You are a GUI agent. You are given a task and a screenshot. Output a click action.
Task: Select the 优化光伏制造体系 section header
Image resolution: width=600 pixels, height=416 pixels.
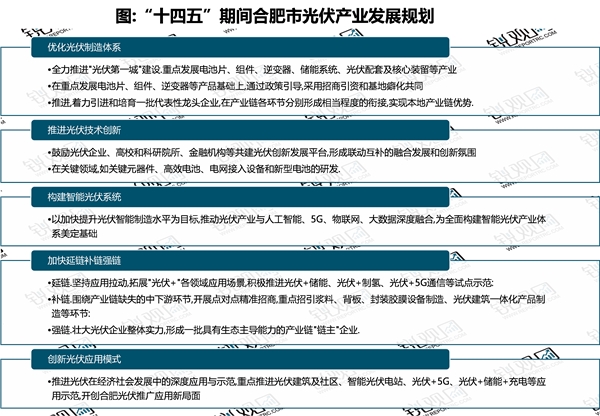[x=240, y=47]
